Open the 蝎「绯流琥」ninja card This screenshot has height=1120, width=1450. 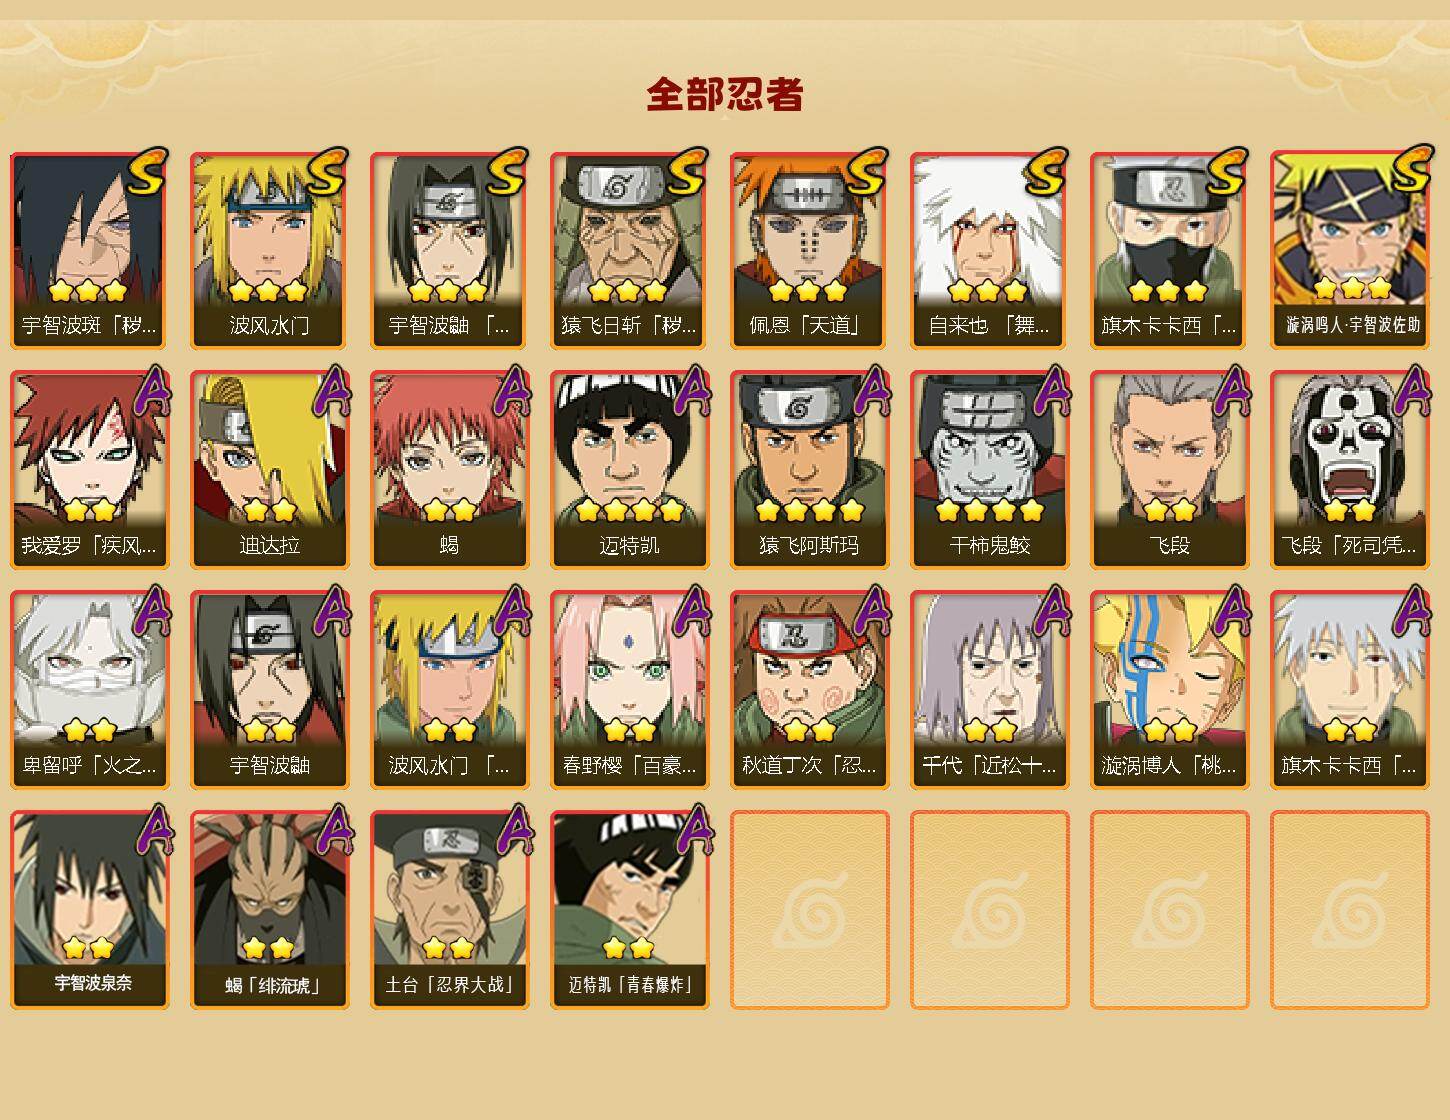[269, 910]
